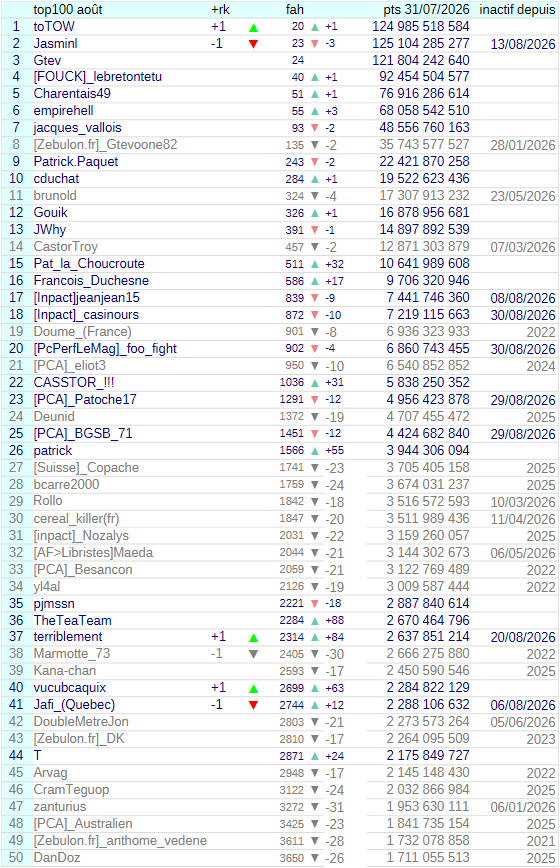Screen dimensions: 560x868
Task: Click grey down arrow in Marmotte_73 rank column
Action: coord(253,654)
